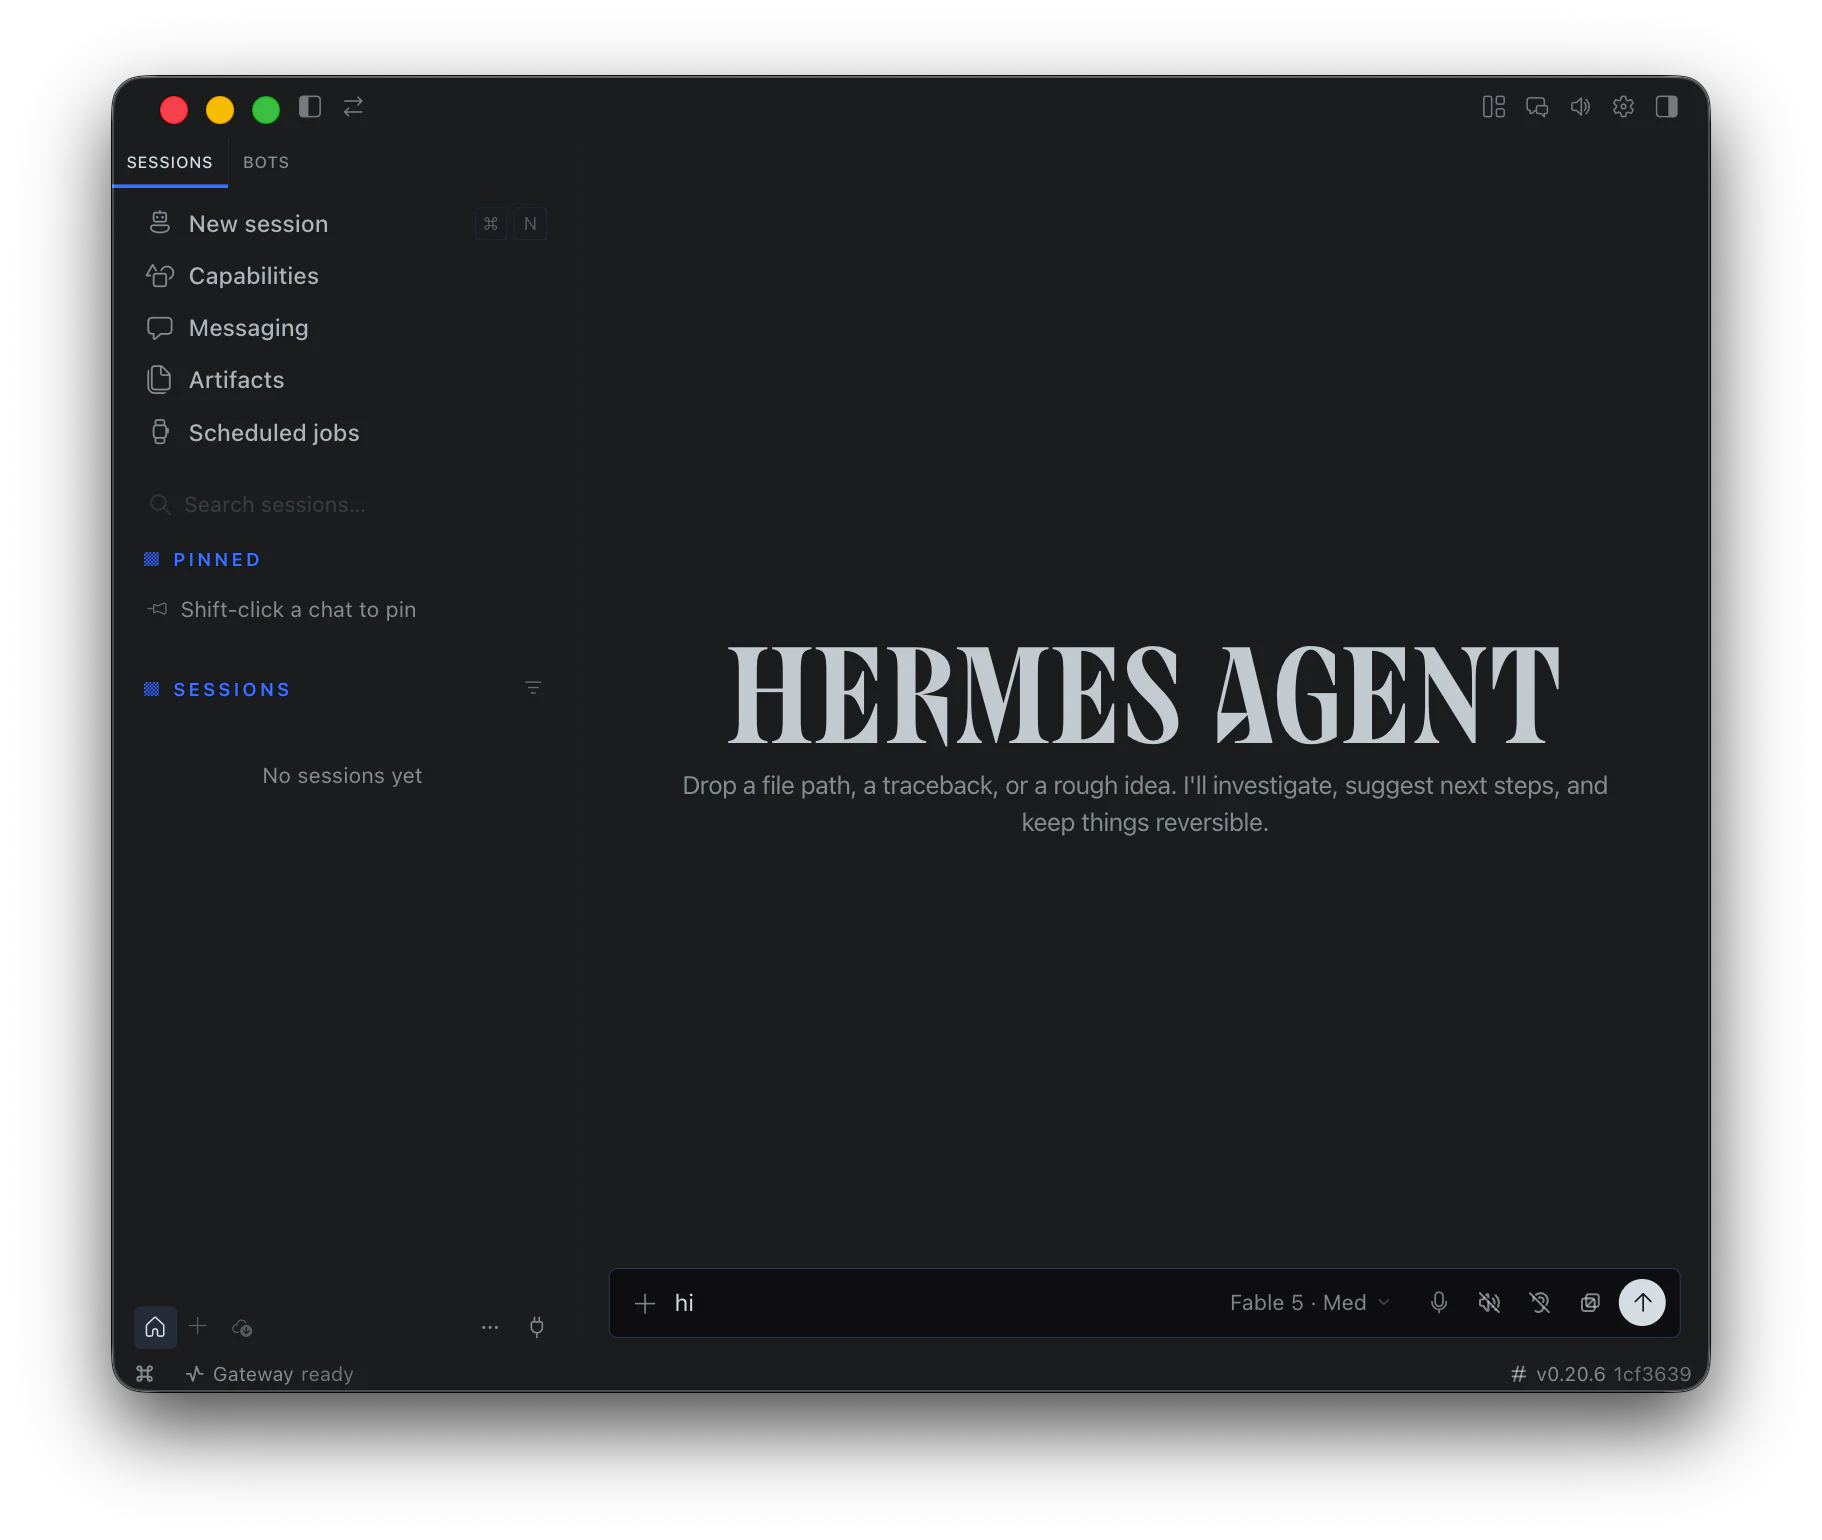The width and height of the screenshot is (1822, 1540).
Task: Collapse the Sessions section header
Action: pos(217,690)
